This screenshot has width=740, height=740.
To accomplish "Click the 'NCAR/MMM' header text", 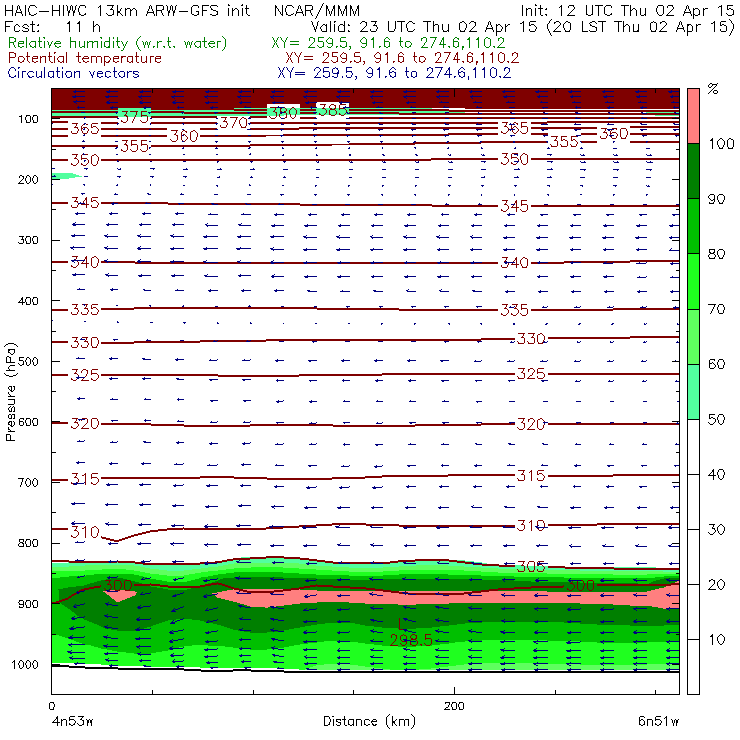I will (x=317, y=11).
